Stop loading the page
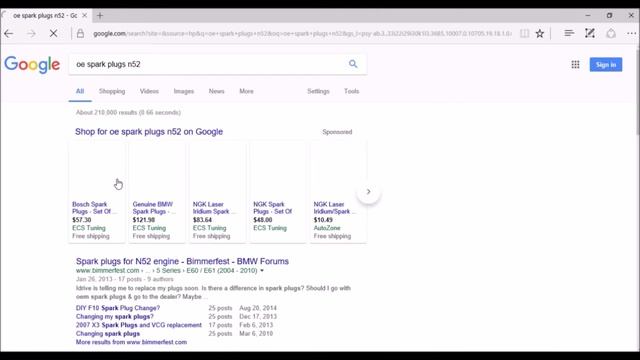The image size is (640, 360). 53,33
